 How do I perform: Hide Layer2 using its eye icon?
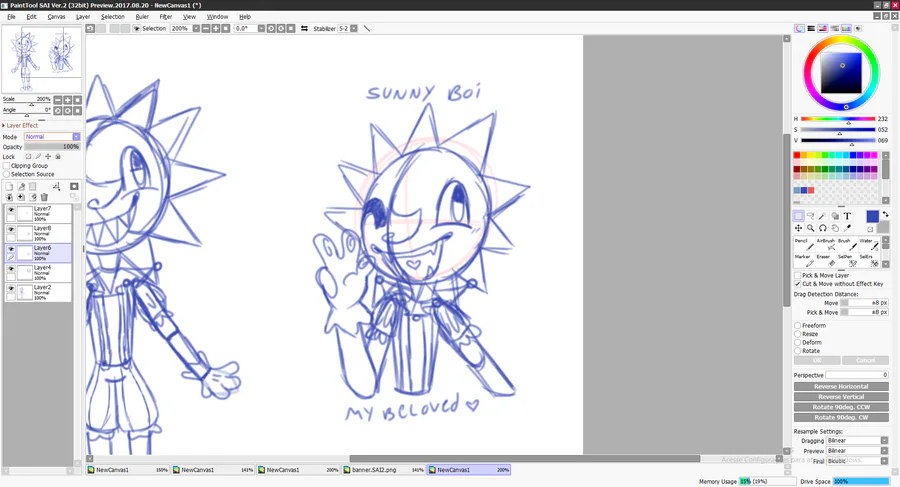point(11,288)
